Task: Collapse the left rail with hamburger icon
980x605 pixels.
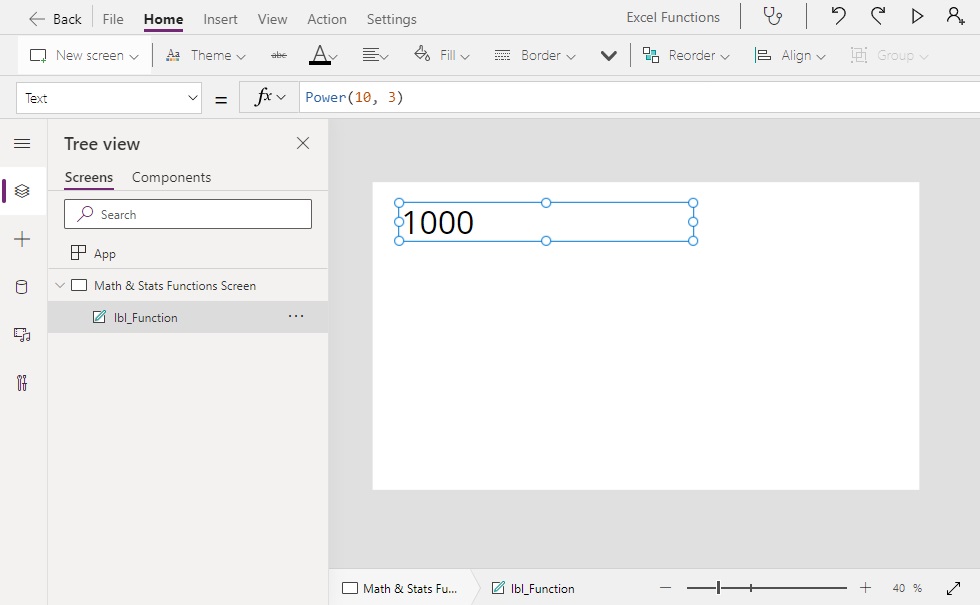Action: pos(22,143)
